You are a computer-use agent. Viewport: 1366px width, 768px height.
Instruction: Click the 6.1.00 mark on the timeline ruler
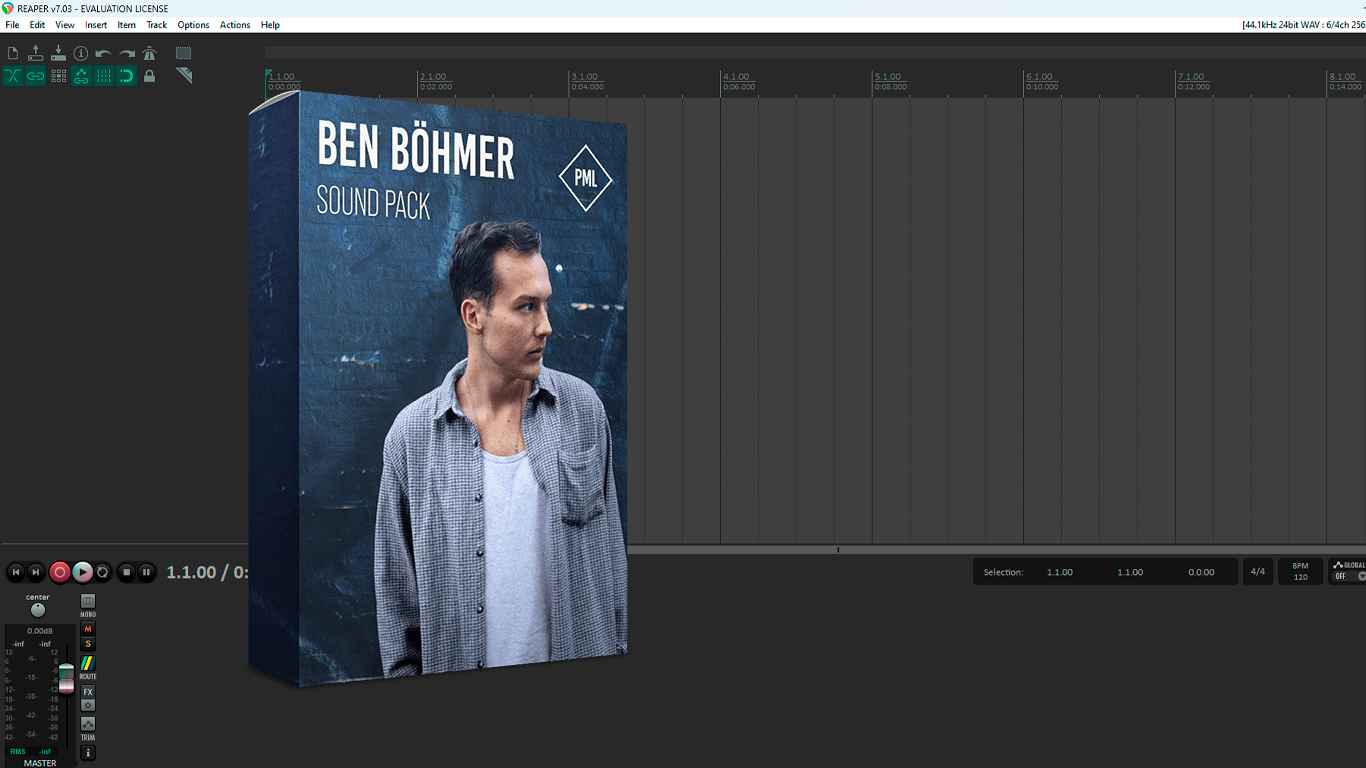pos(1039,77)
